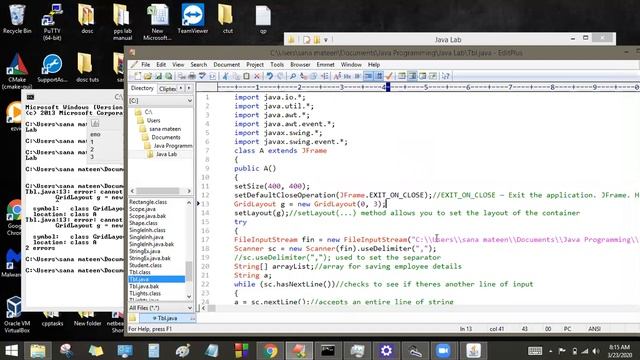Open Chrome from the taskbar
Image resolution: width=640 pixels, height=360 pixels.
(269, 351)
